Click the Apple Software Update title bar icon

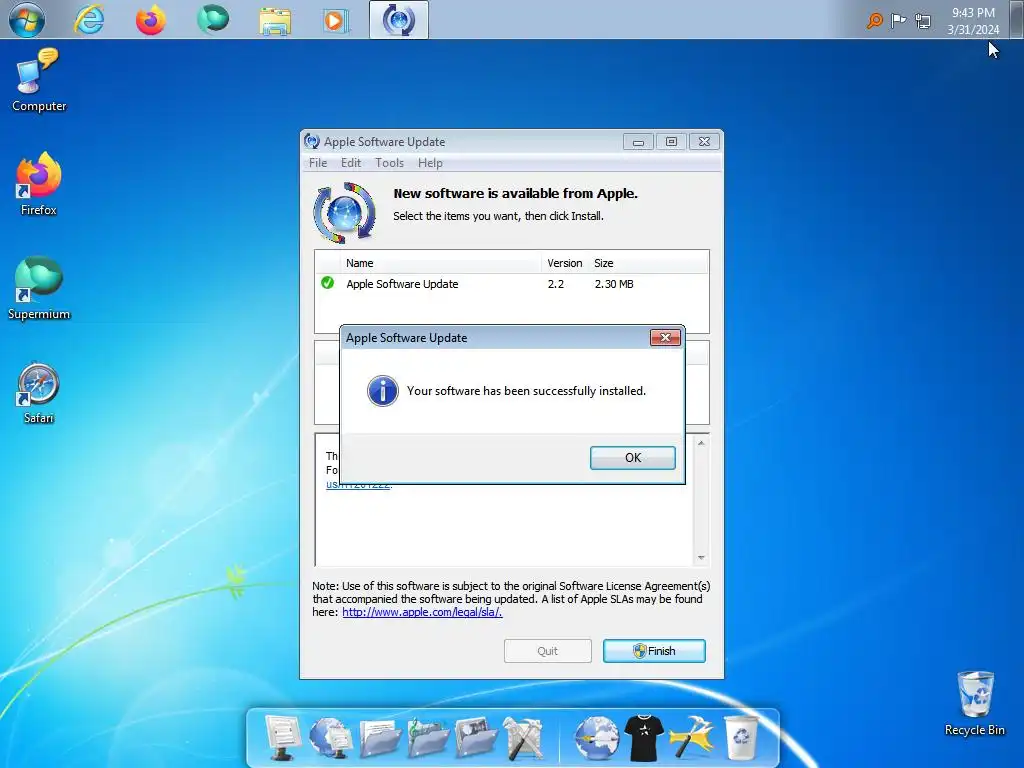[312, 141]
